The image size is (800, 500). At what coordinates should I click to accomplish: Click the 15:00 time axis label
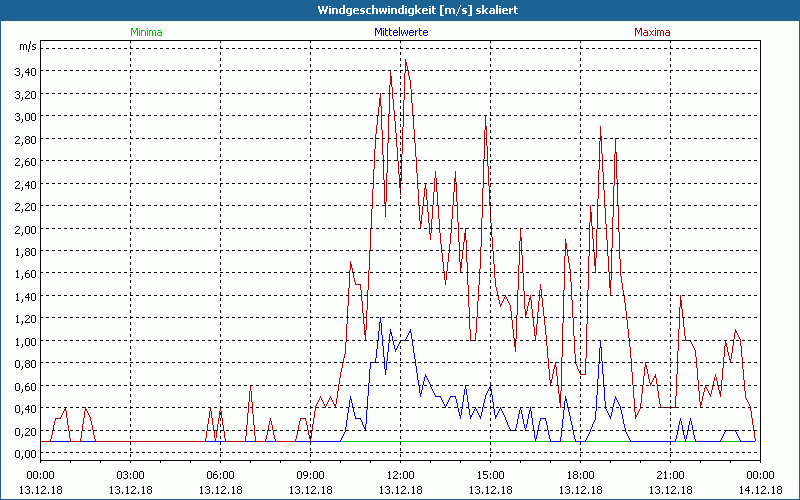coord(490,475)
